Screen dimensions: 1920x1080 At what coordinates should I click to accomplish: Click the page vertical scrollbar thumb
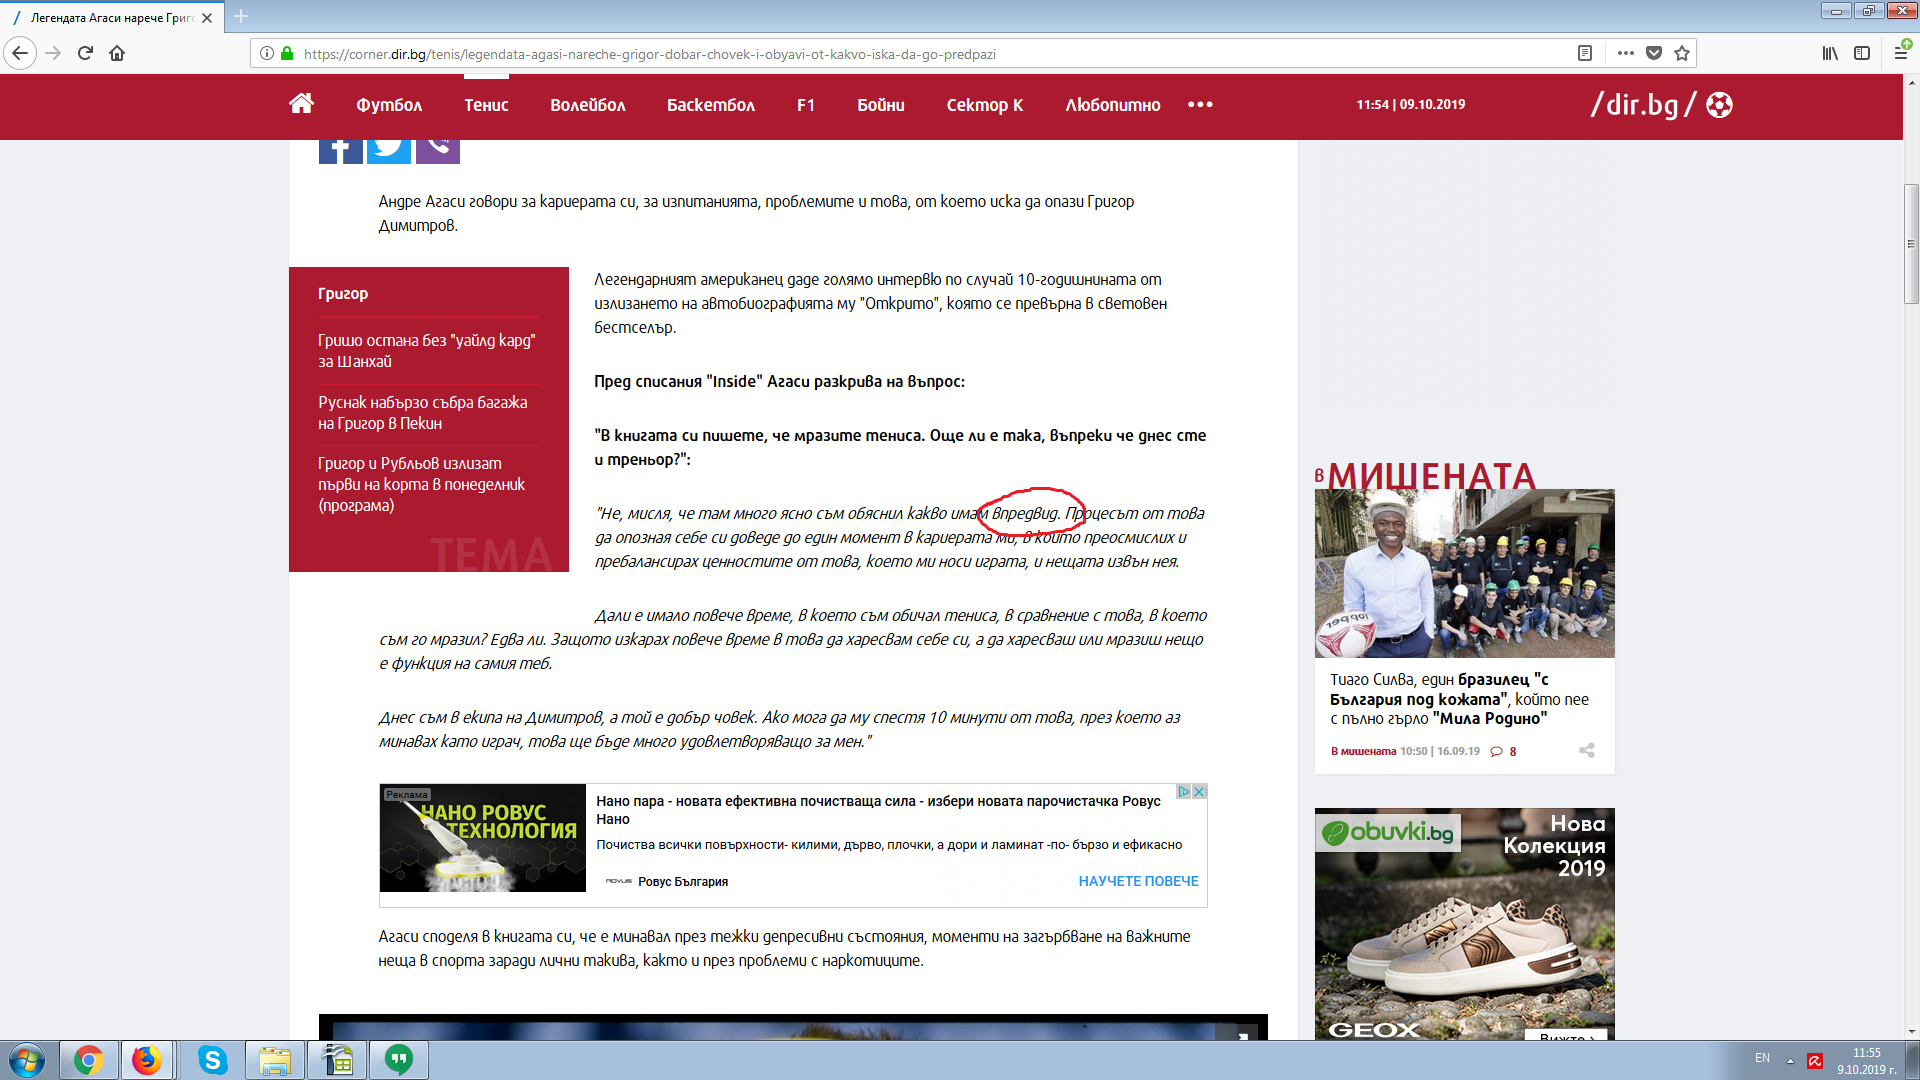click(1911, 244)
